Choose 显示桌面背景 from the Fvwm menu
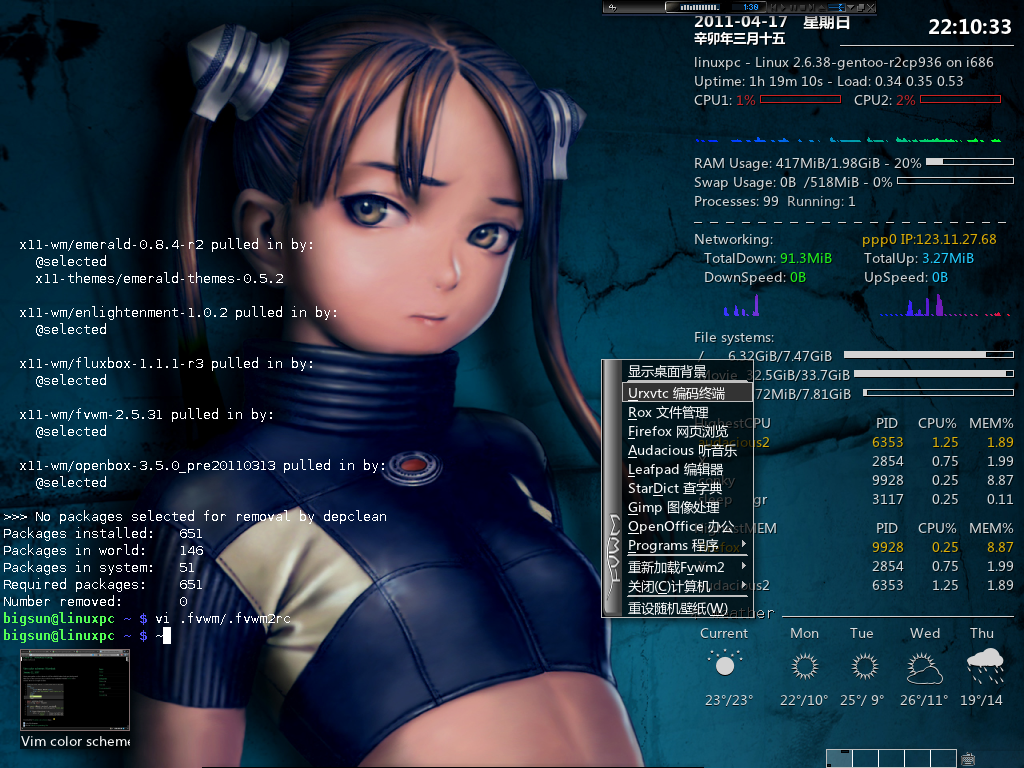The image size is (1024, 768). pyautogui.click(x=686, y=372)
